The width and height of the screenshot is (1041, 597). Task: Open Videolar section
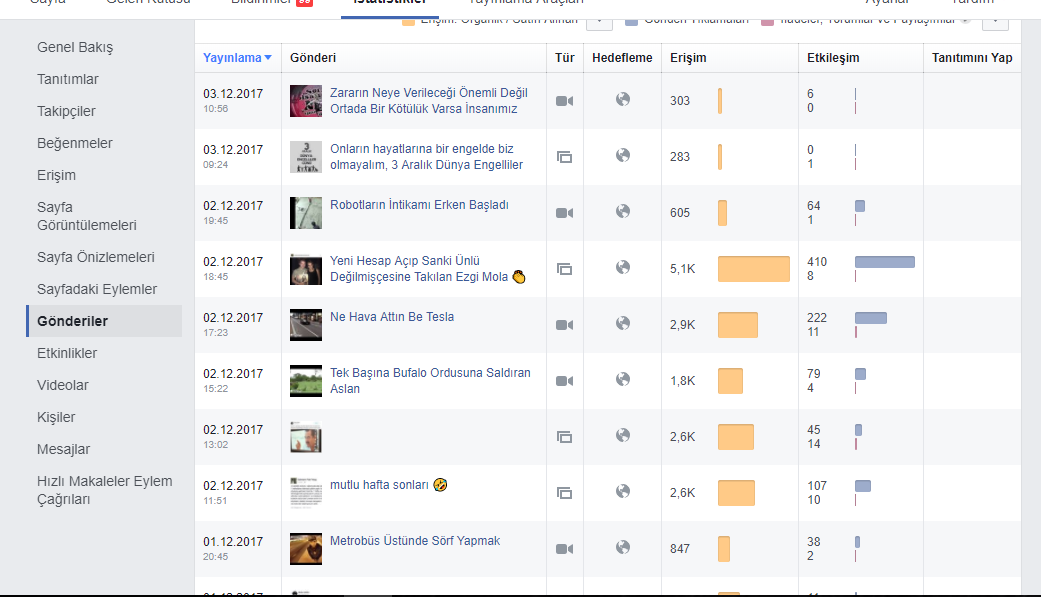coord(63,385)
